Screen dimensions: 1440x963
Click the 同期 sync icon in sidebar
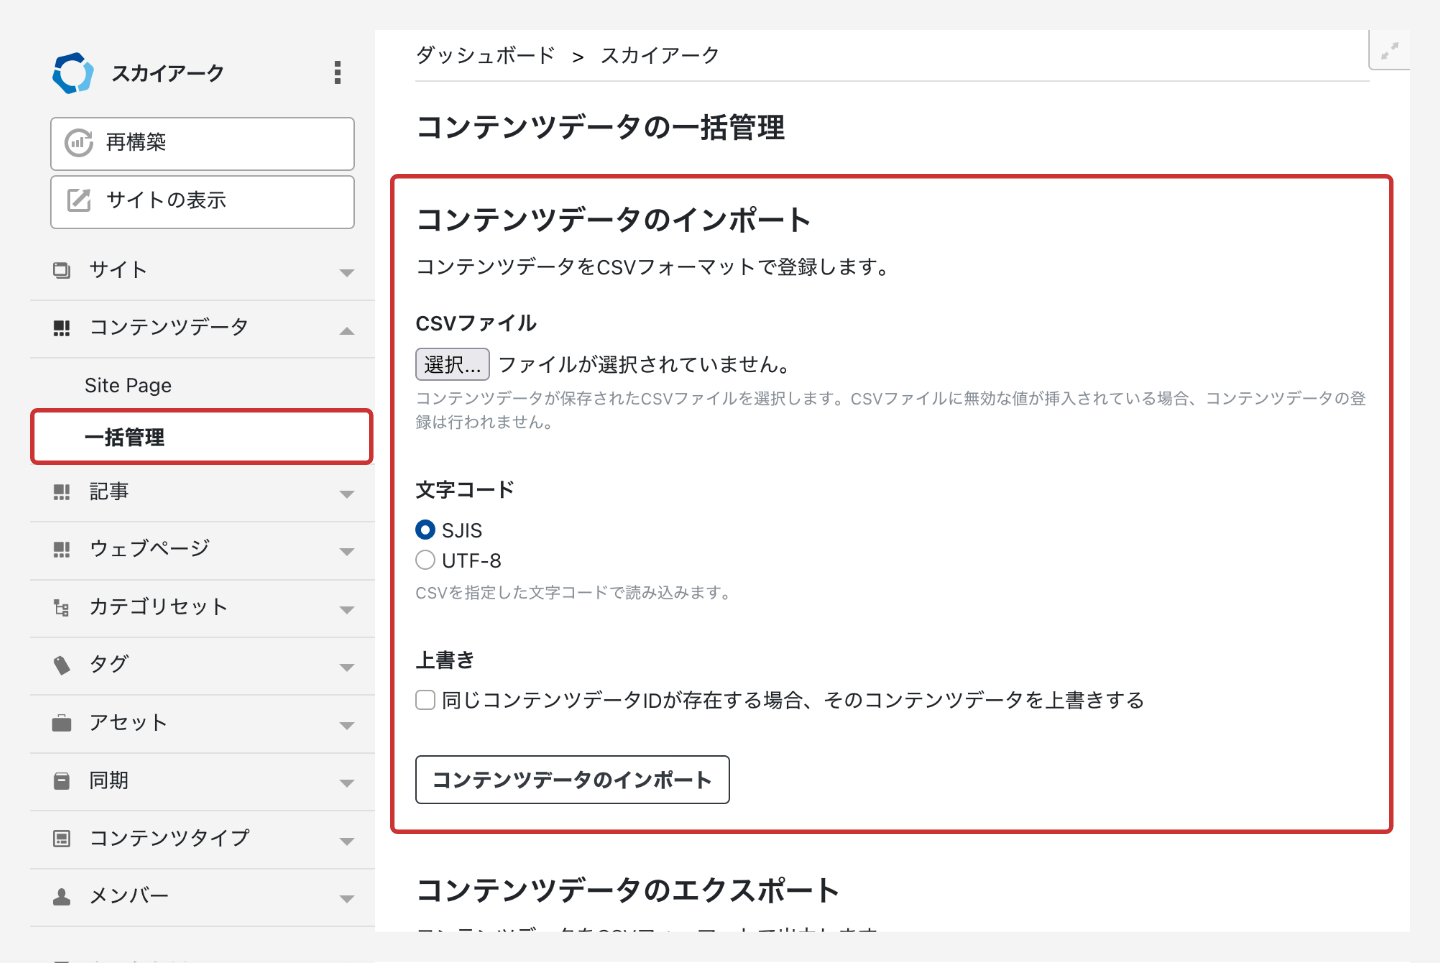tap(62, 781)
